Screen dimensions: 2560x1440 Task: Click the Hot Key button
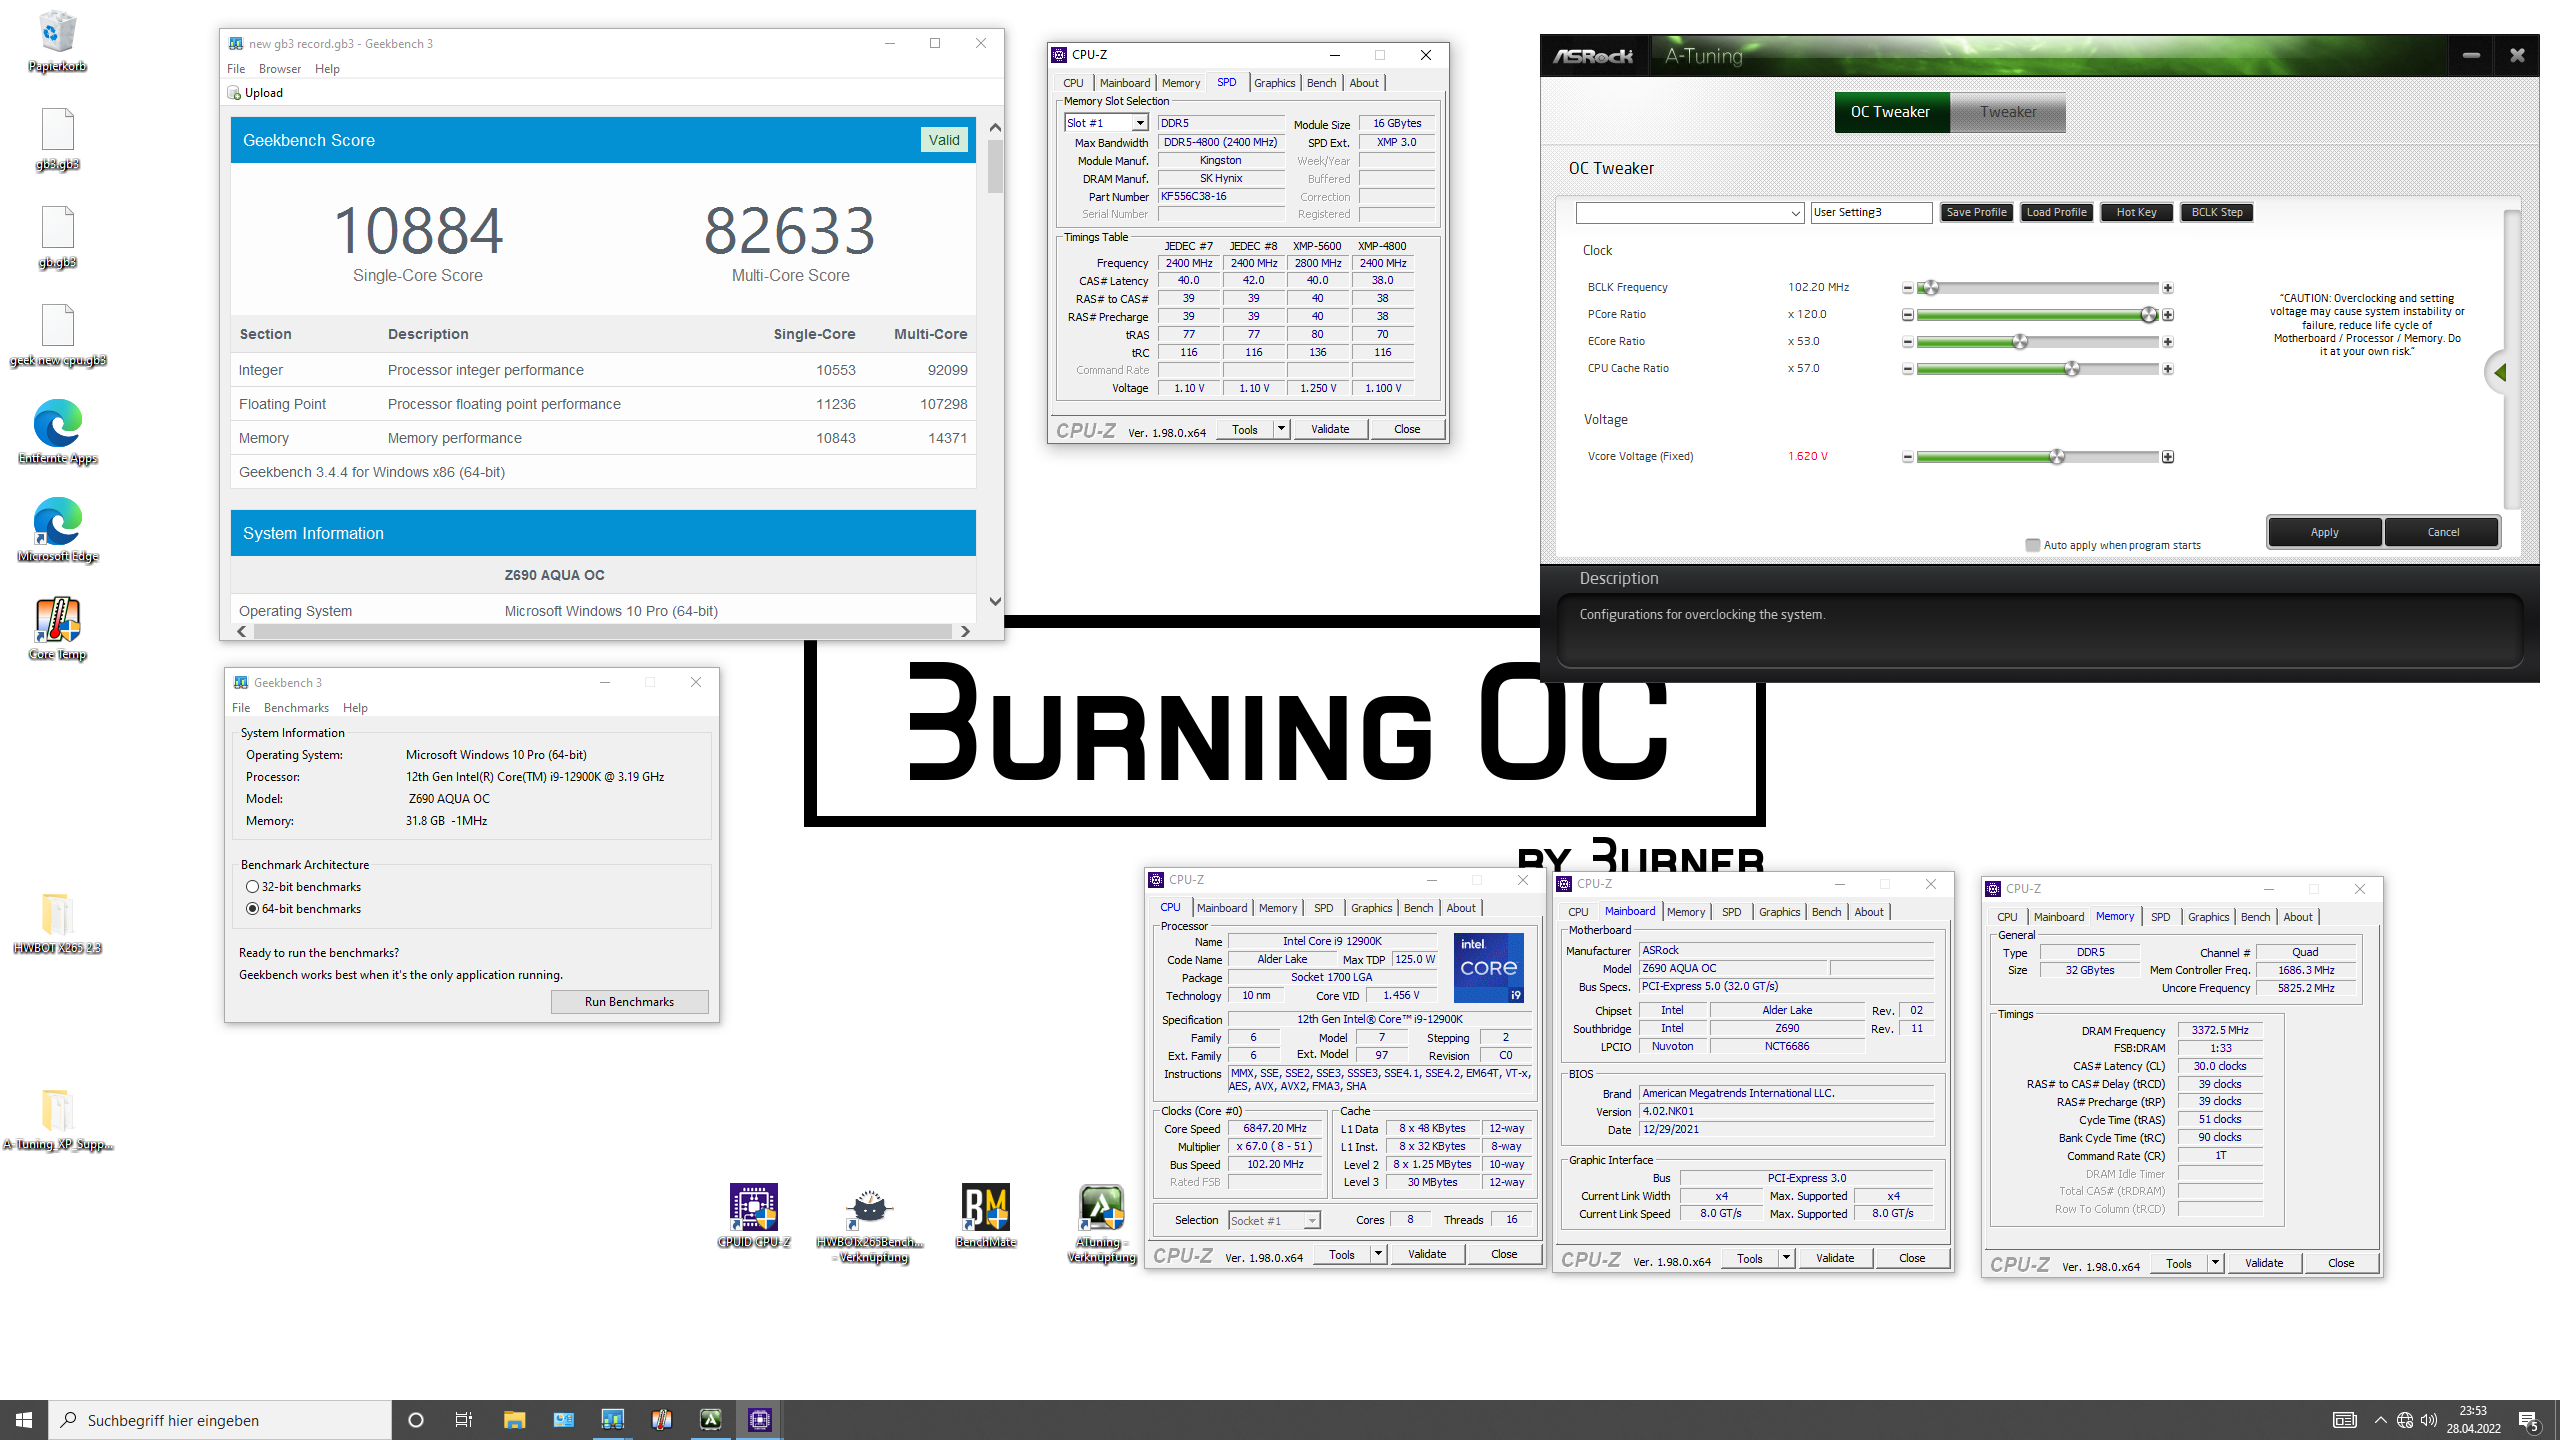click(2136, 212)
